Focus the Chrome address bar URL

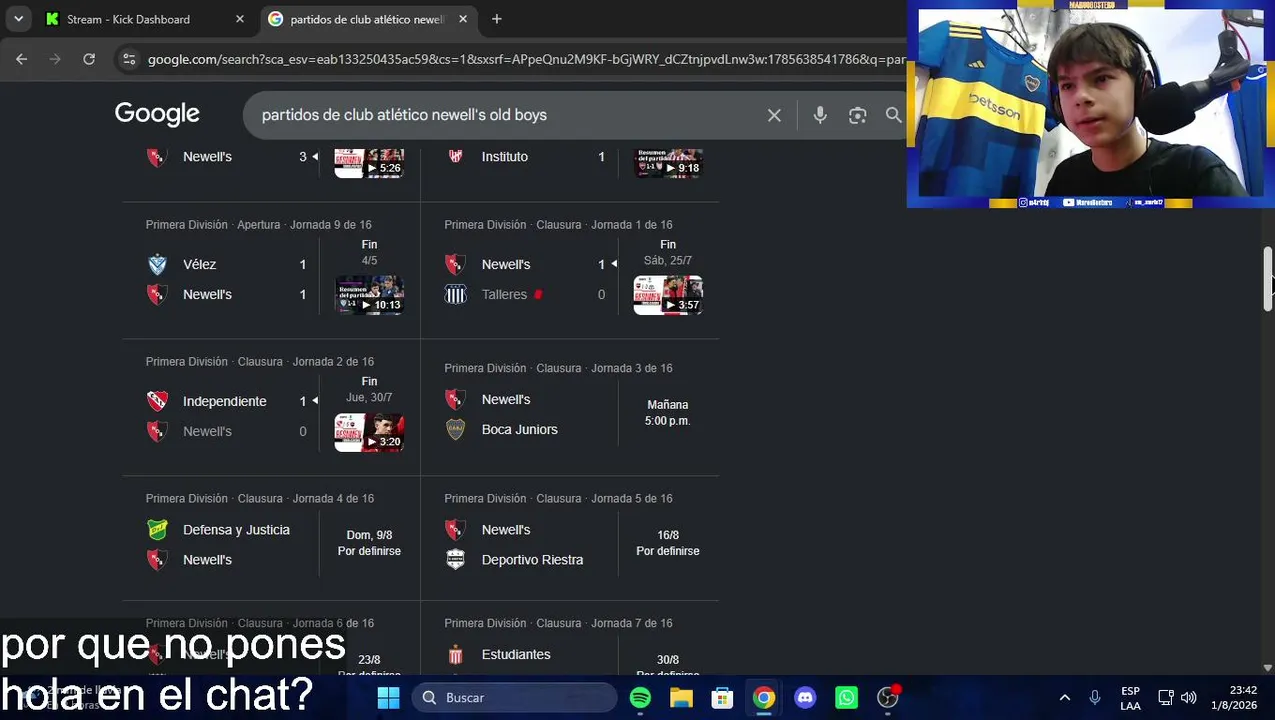pyautogui.click(x=525, y=59)
